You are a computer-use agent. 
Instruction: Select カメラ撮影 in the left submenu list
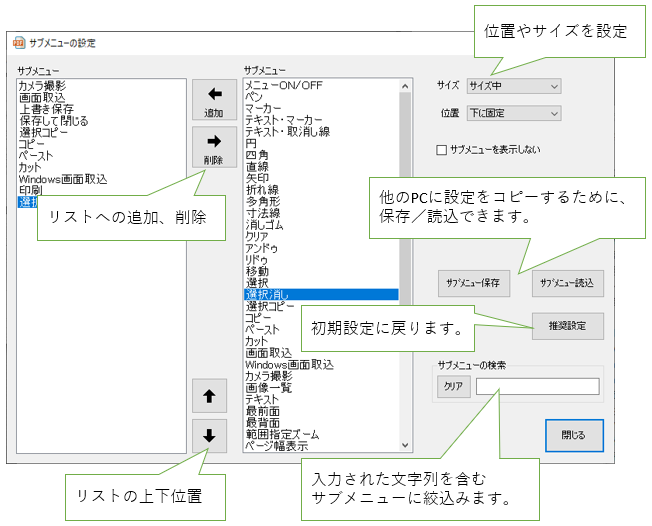[42, 87]
